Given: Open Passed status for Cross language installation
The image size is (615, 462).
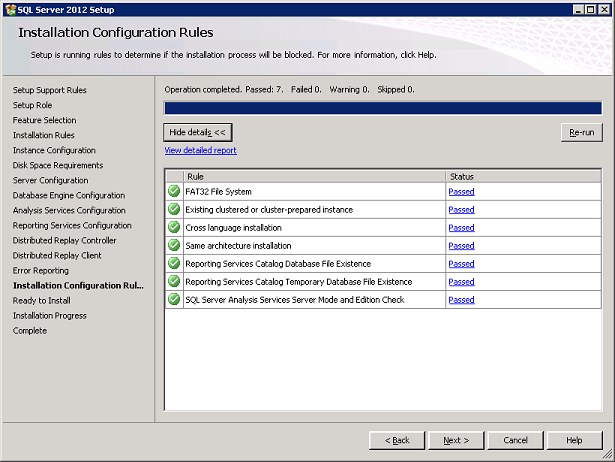Looking at the screenshot, I should pos(462,228).
